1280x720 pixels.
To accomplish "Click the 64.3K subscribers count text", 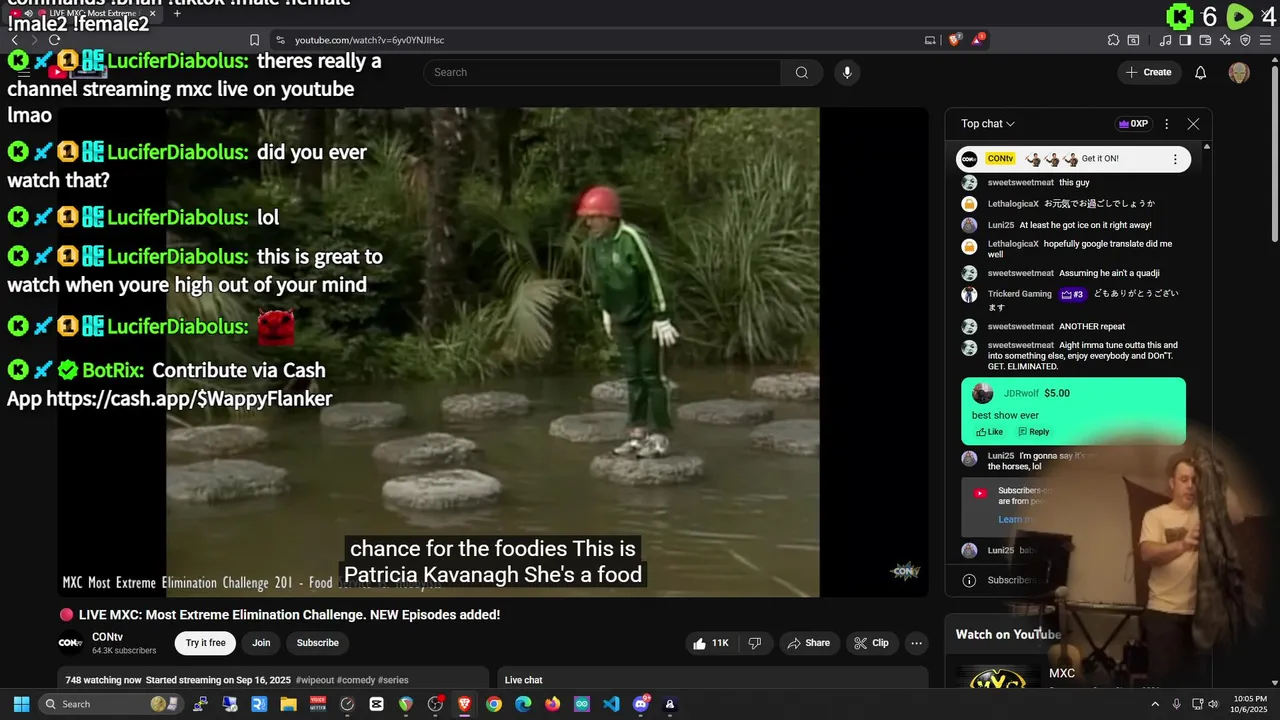I will (x=124, y=651).
